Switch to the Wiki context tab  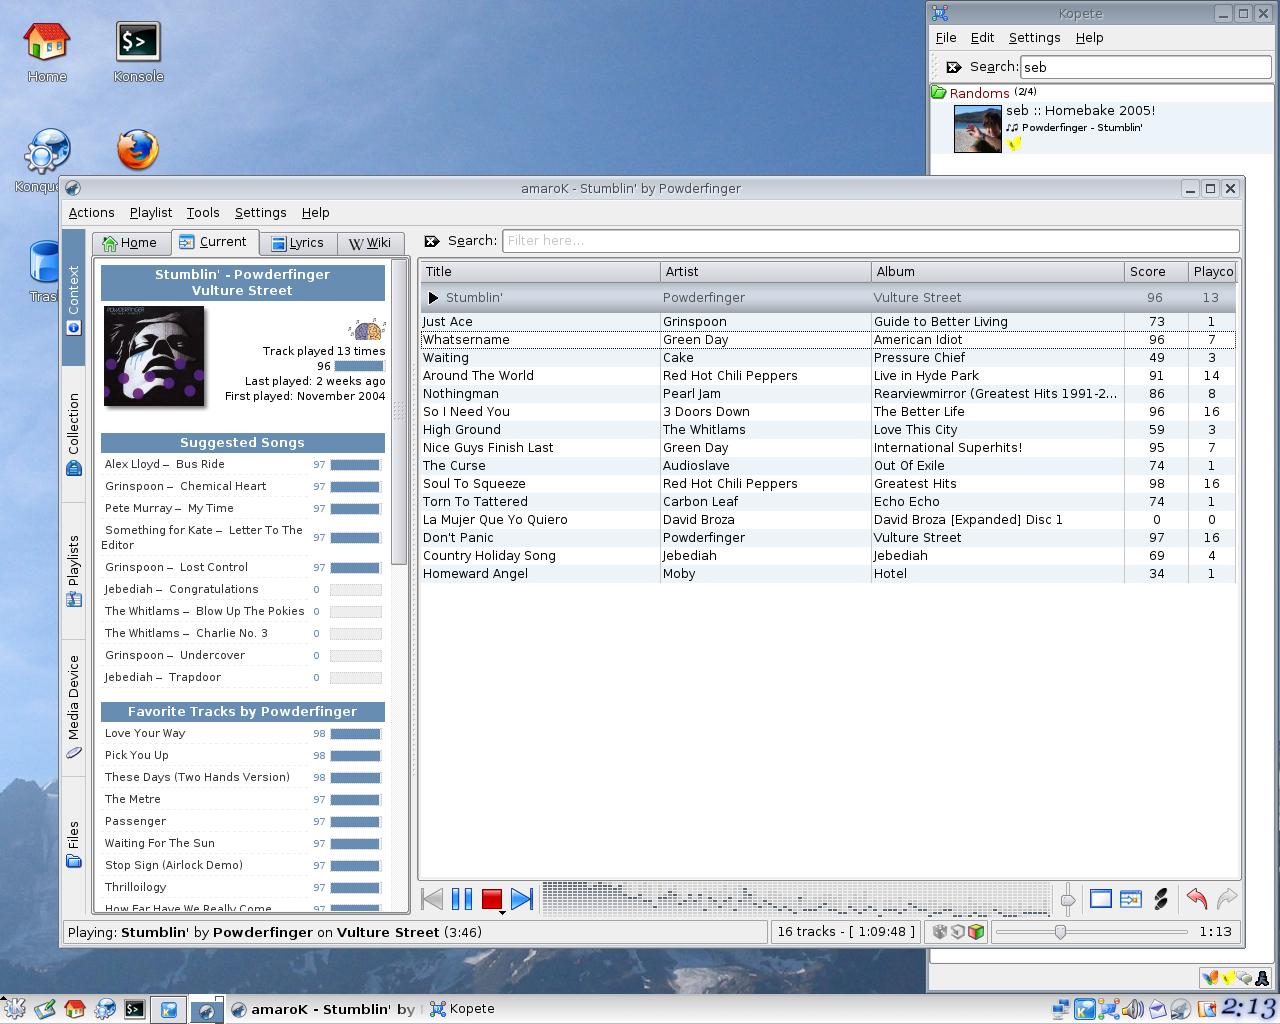tap(370, 243)
